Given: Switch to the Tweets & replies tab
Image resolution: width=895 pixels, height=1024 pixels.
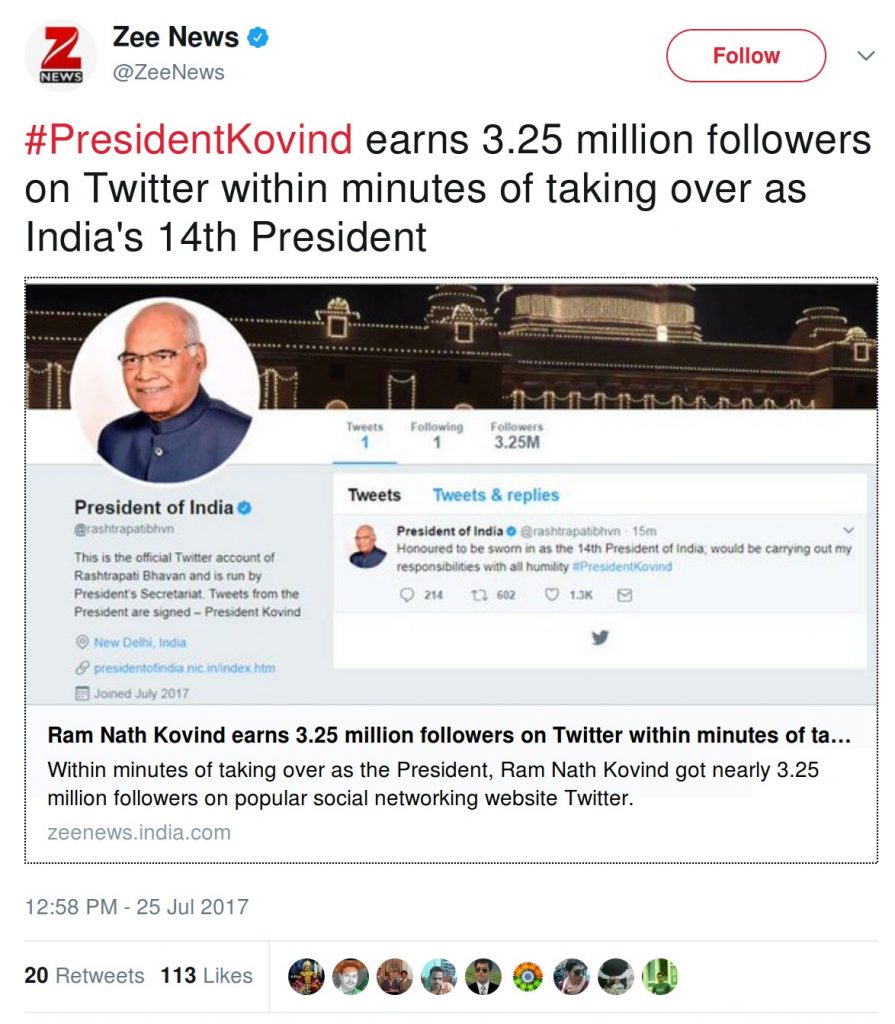Looking at the screenshot, I should 496,495.
